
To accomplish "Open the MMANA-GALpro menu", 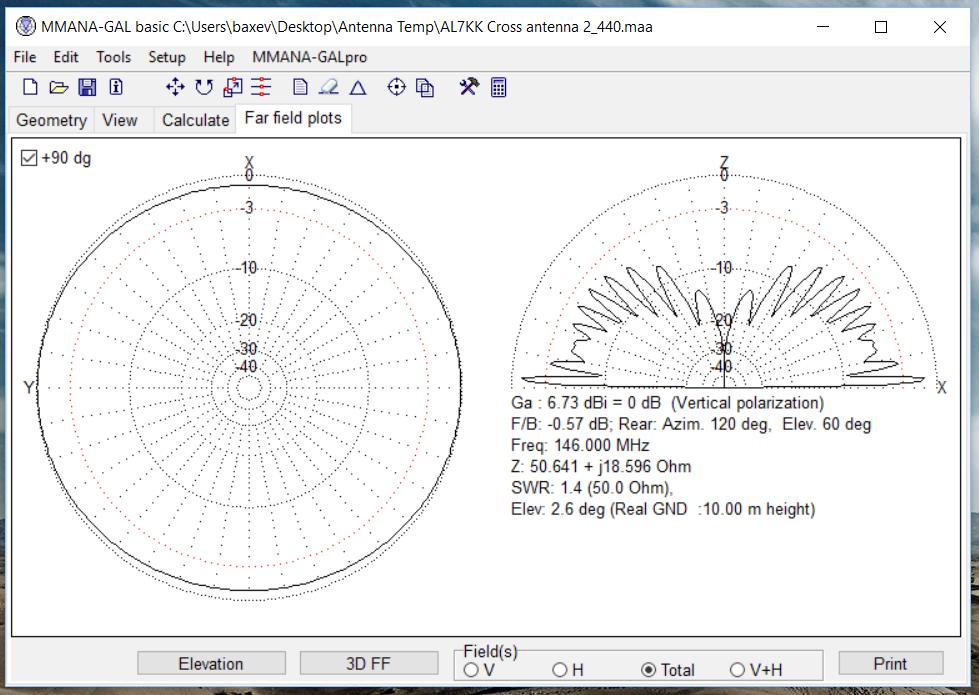I will (310, 57).
